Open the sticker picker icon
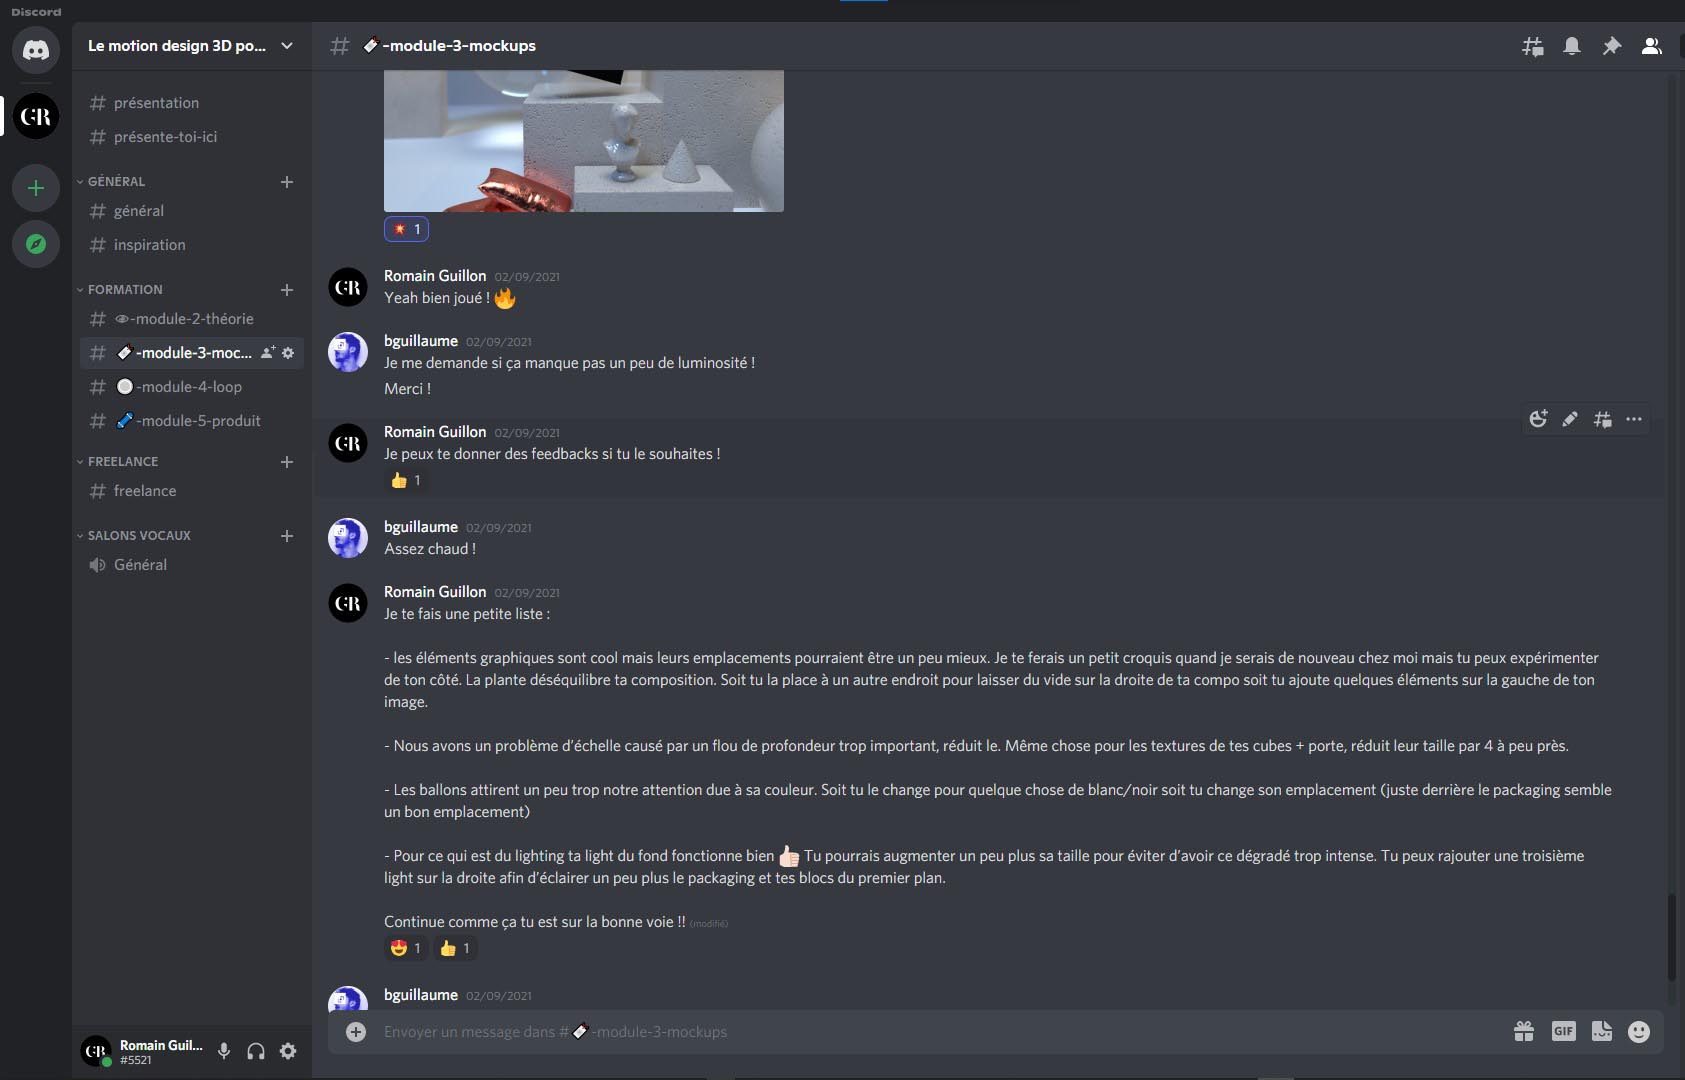The image size is (1685, 1080). pyautogui.click(x=1602, y=1031)
